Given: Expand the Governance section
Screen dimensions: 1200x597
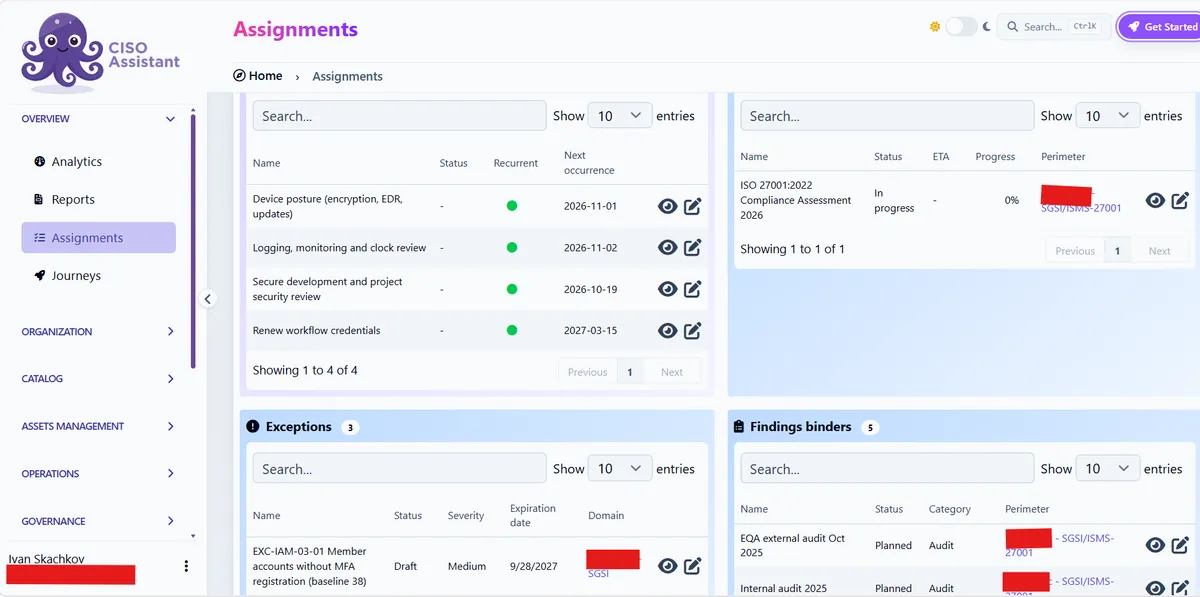Looking at the screenshot, I should (x=98, y=521).
